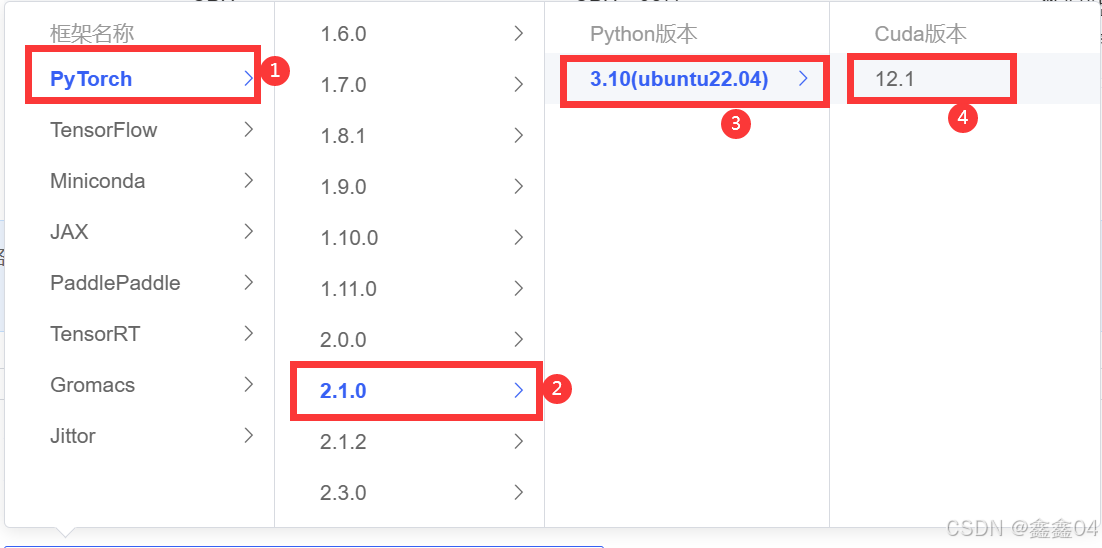Expand the chevron beside version 2.3.0
1102x548 pixels.
518,493
